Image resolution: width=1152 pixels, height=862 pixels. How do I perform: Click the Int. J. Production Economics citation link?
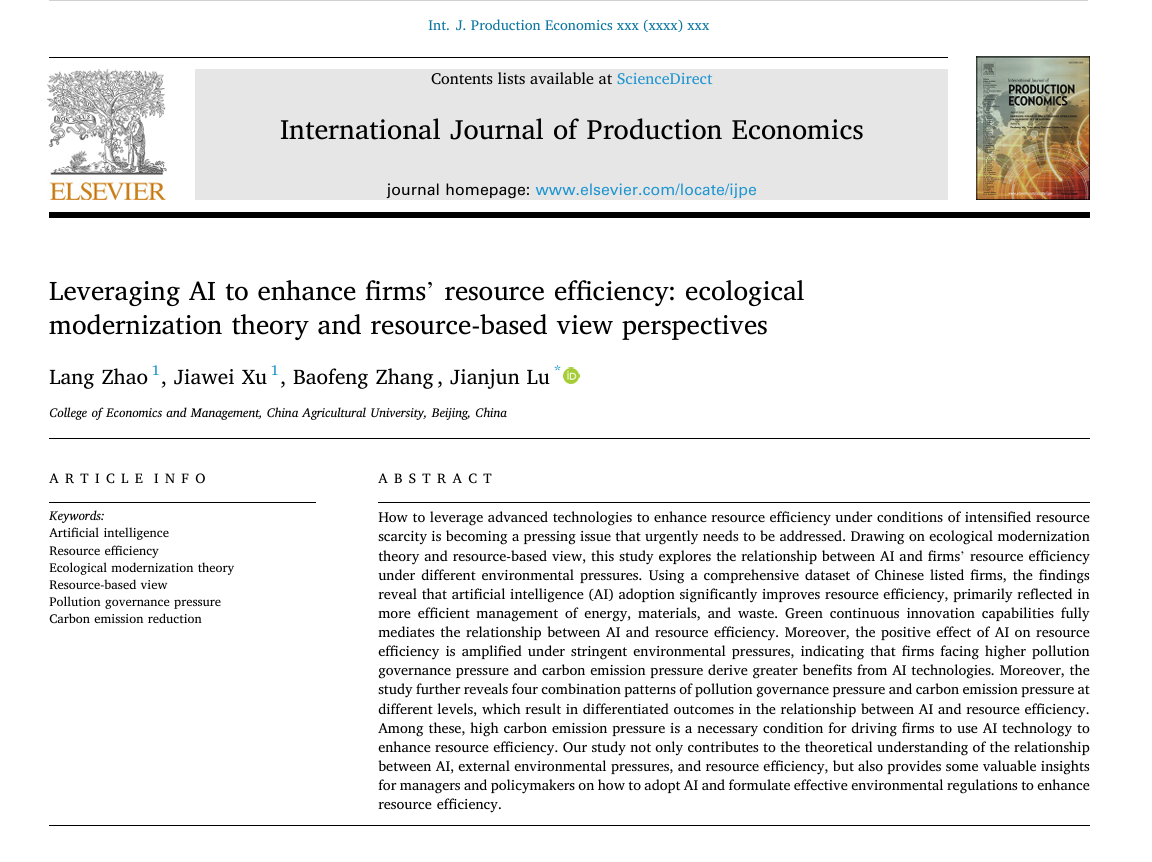pos(568,25)
